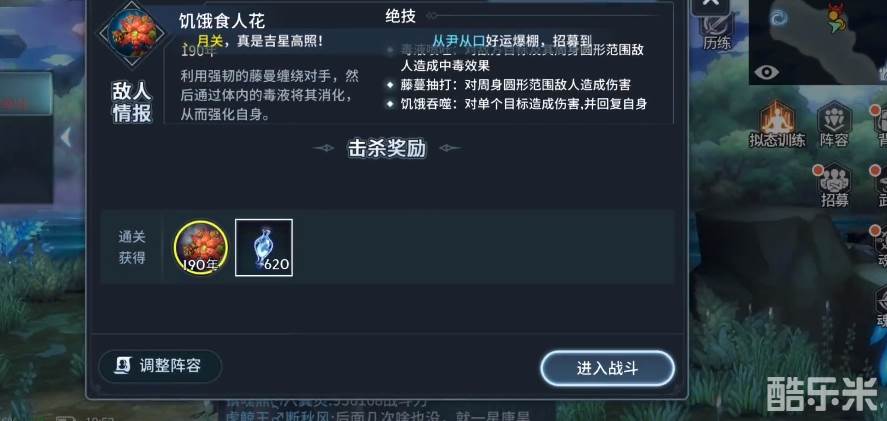Open the 拟态训练 training icon
Image resolution: width=887 pixels, height=421 pixels.
777,124
